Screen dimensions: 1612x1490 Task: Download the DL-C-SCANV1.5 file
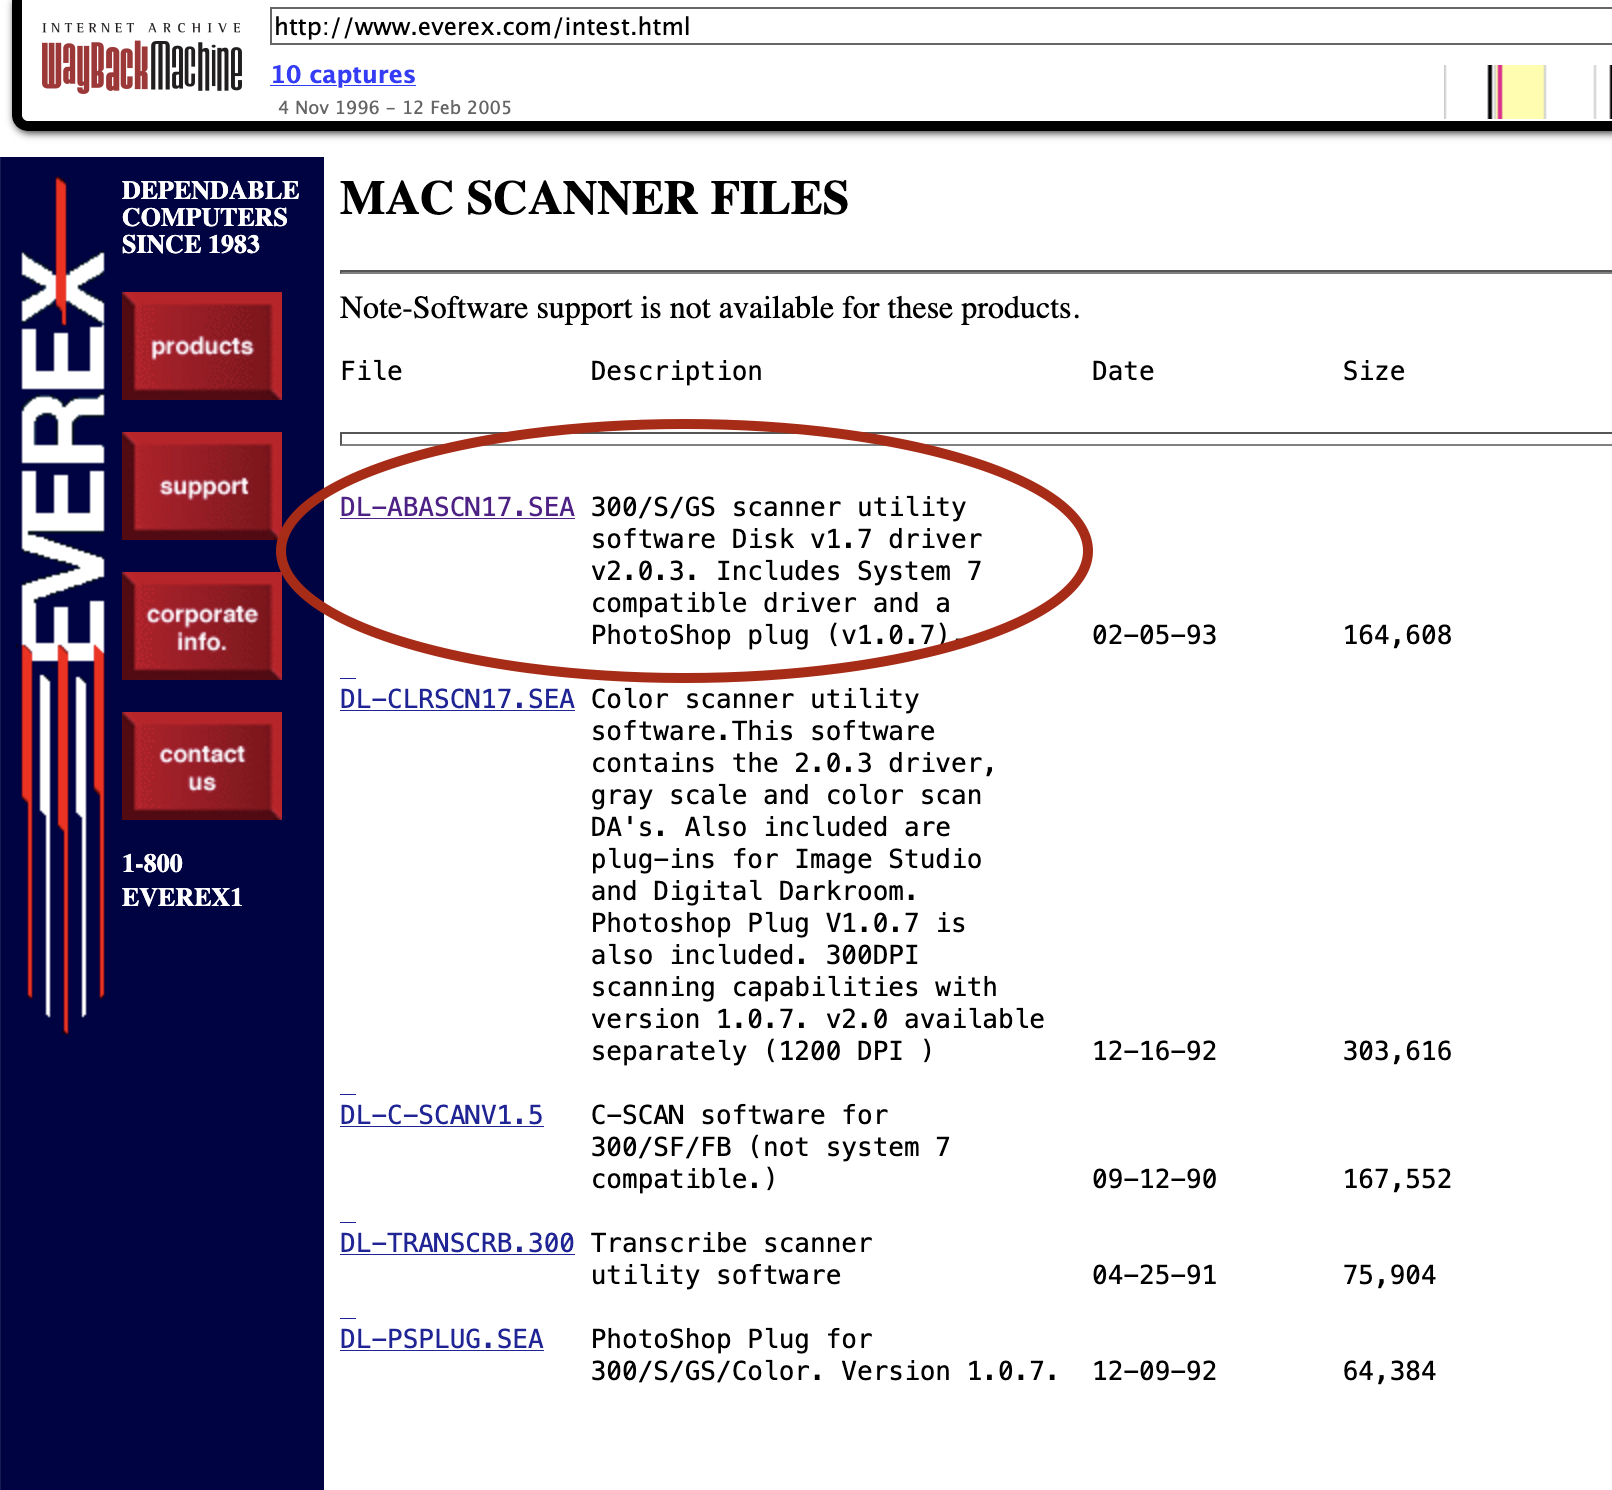click(x=441, y=1115)
